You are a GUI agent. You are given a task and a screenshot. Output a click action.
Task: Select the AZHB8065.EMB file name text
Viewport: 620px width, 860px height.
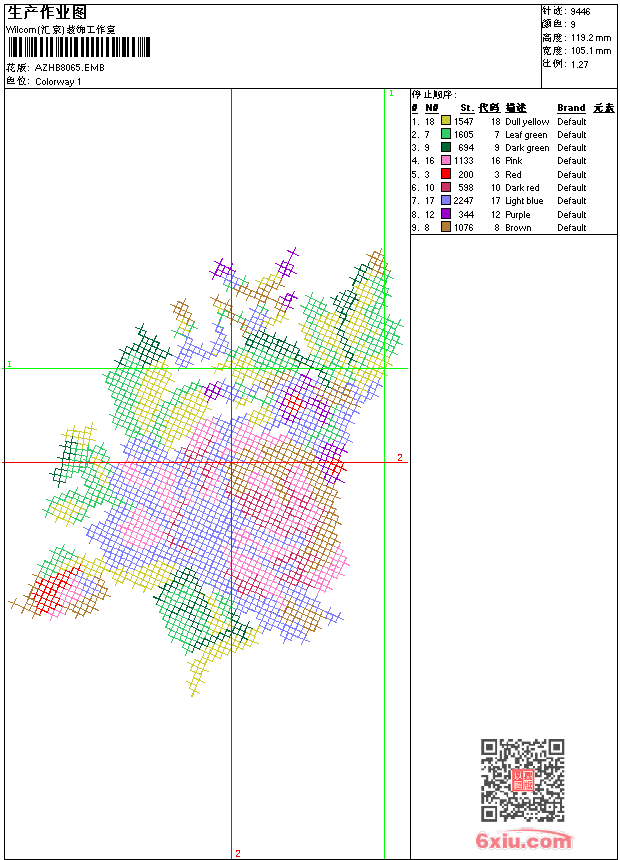(x=69, y=68)
